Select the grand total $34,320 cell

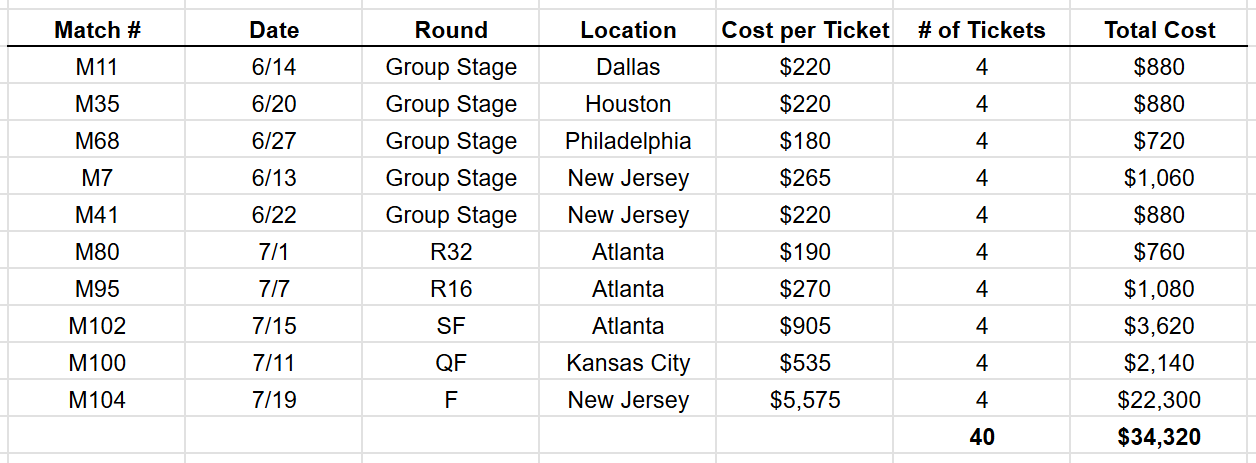click(1159, 437)
